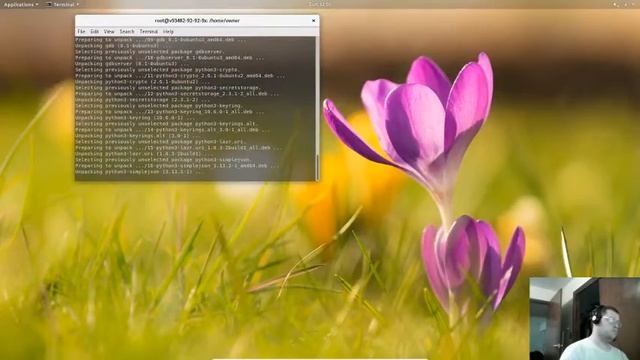Open the Terminal app menu in top bar
Viewport: 640px width, 360px height.
coord(62,4)
